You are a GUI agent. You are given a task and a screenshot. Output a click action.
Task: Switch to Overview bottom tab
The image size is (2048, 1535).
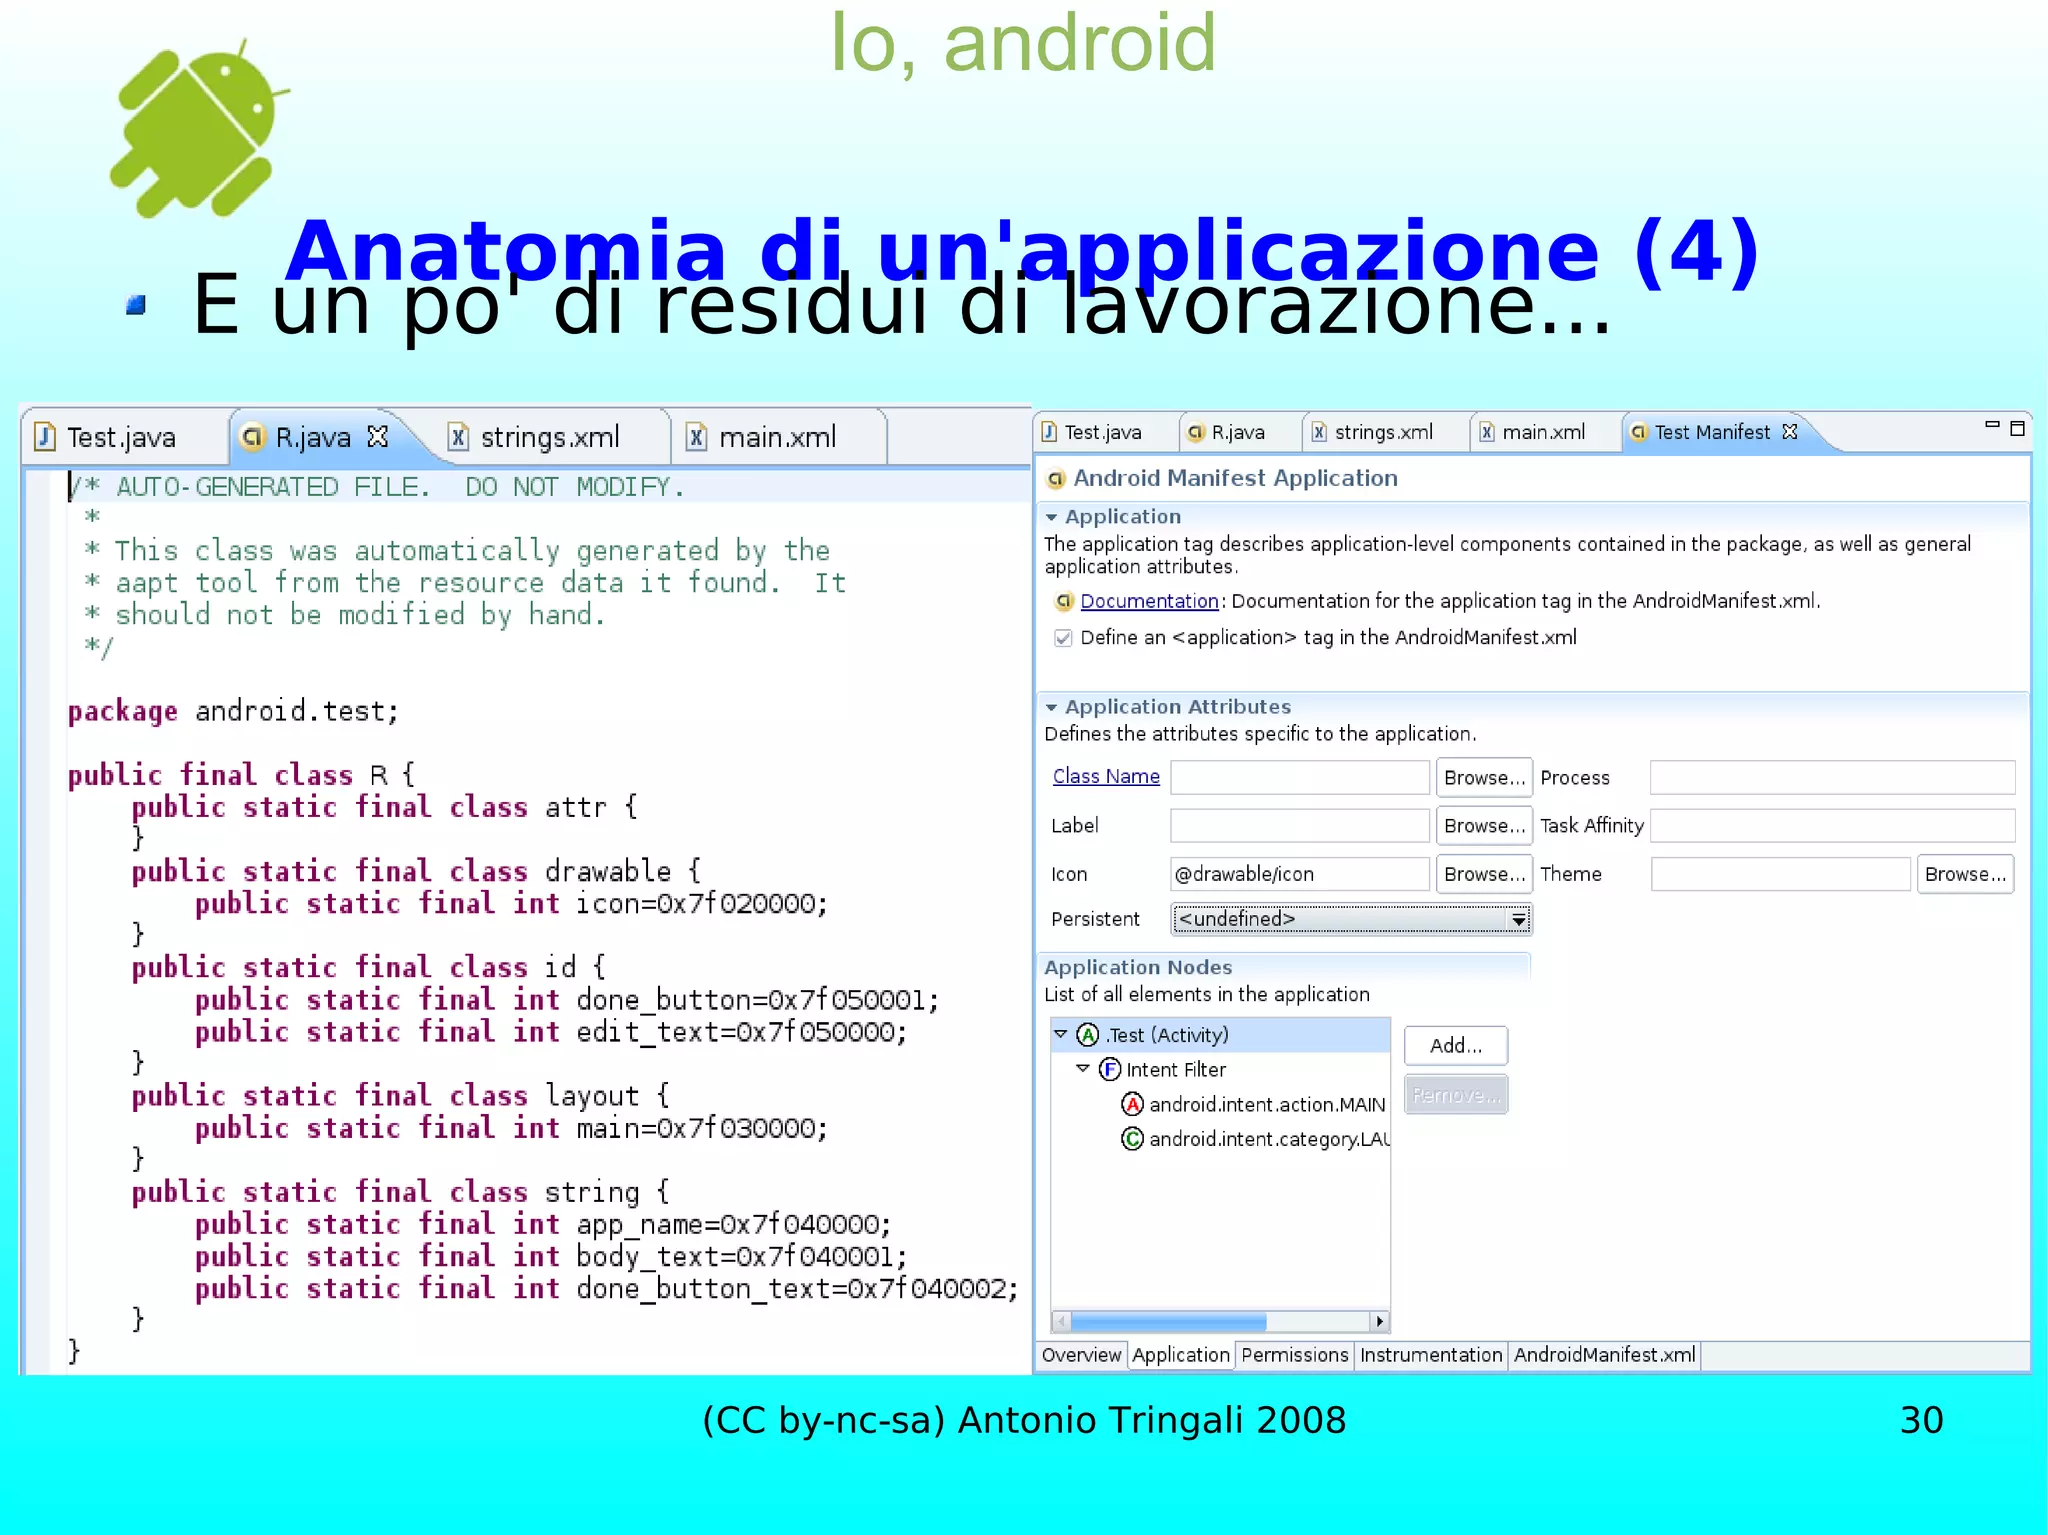(1081, 1355)
